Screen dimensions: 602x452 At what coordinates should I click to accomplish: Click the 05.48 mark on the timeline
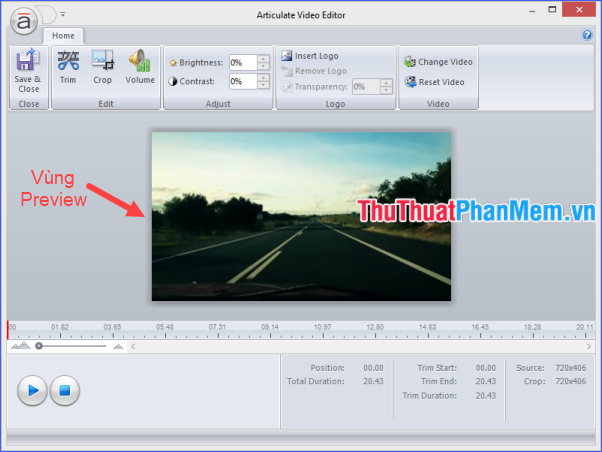(x=165, y=327)
